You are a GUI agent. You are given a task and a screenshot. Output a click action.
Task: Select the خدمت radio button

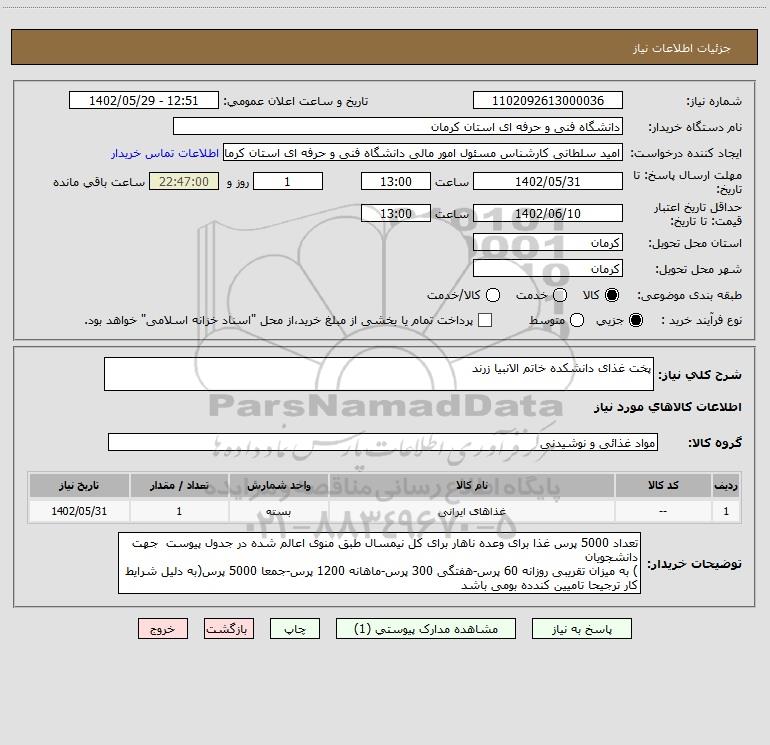pos(560,295)
